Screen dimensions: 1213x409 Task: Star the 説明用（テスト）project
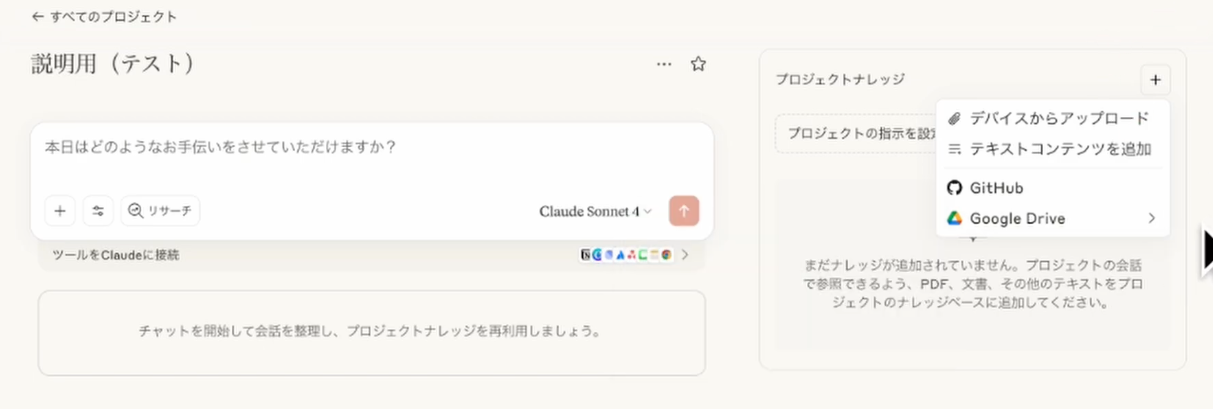[699, 64]
